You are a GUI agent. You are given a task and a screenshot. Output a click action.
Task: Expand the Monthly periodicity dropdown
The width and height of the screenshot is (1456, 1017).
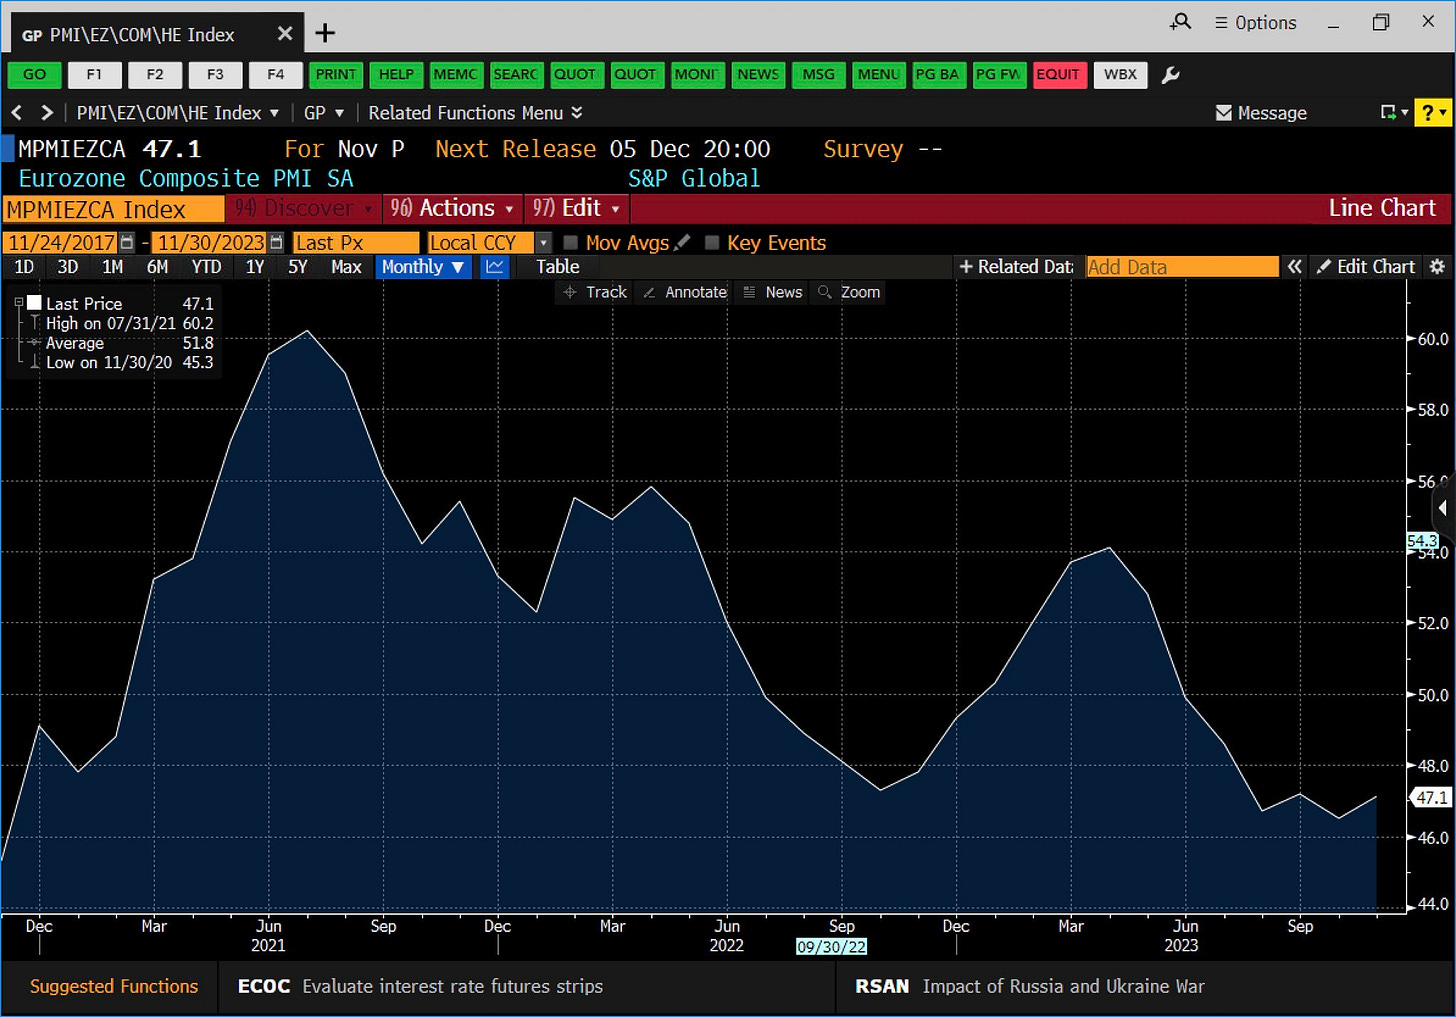point(423,267)
